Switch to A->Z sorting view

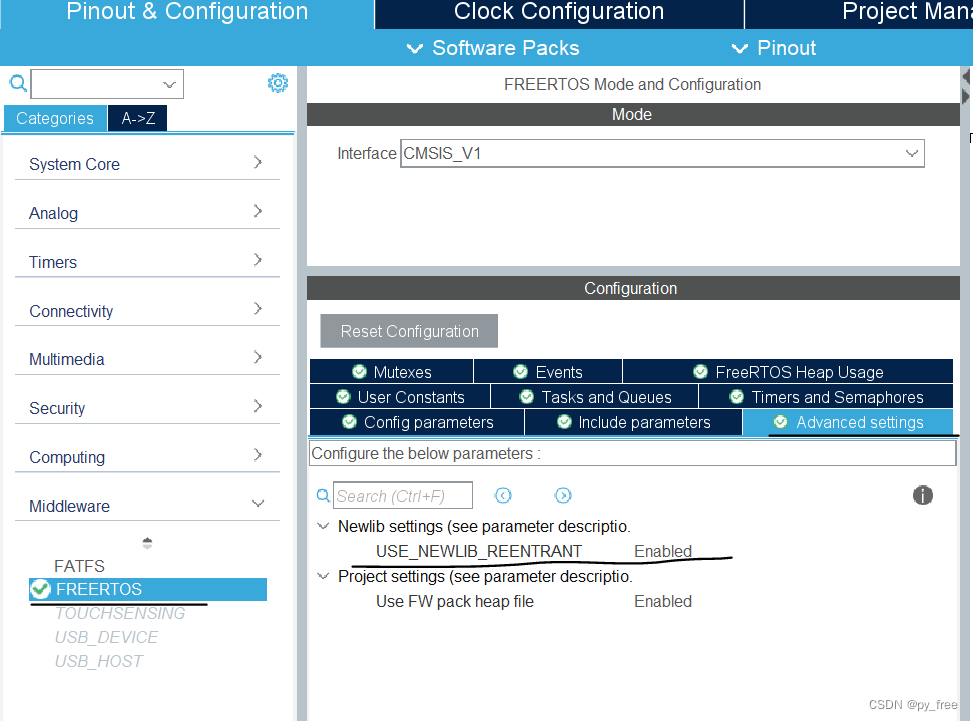[137, 118]
